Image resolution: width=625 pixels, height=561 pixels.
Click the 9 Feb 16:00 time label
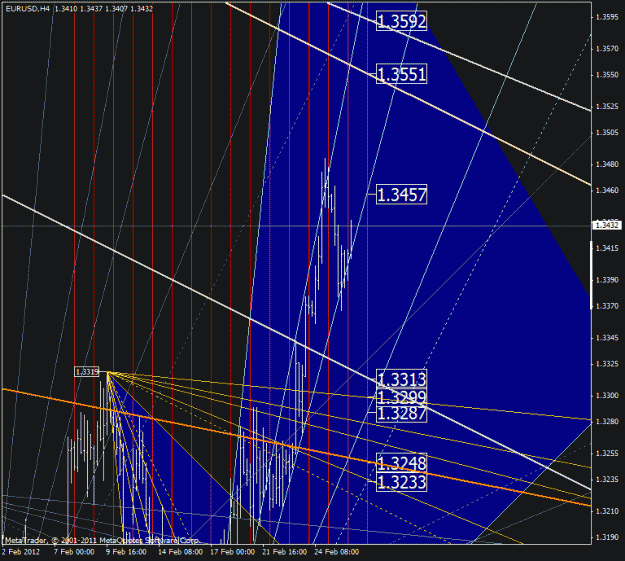coord(126,552)
